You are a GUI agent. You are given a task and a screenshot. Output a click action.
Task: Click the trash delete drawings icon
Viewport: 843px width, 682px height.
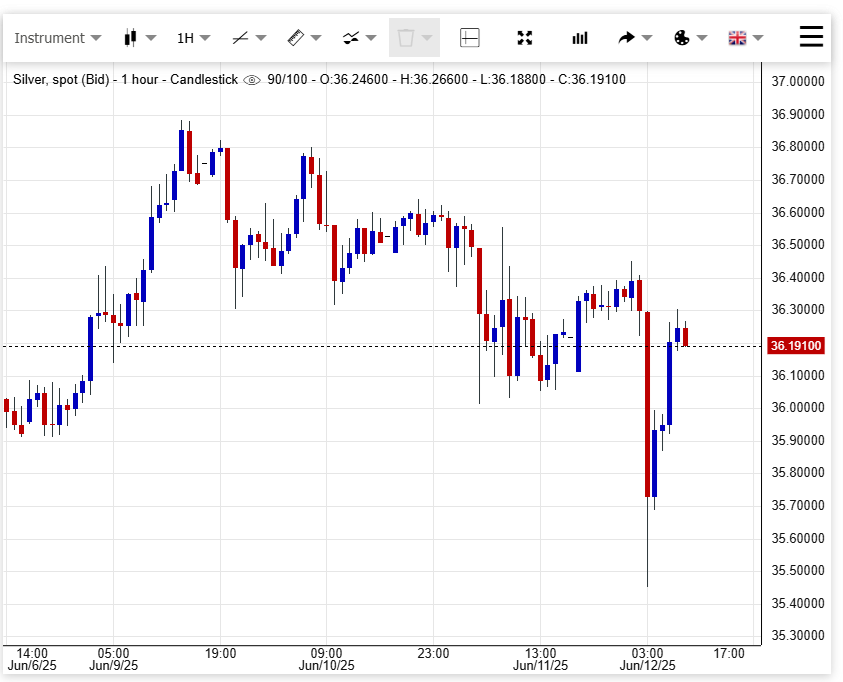pos(405,38)
